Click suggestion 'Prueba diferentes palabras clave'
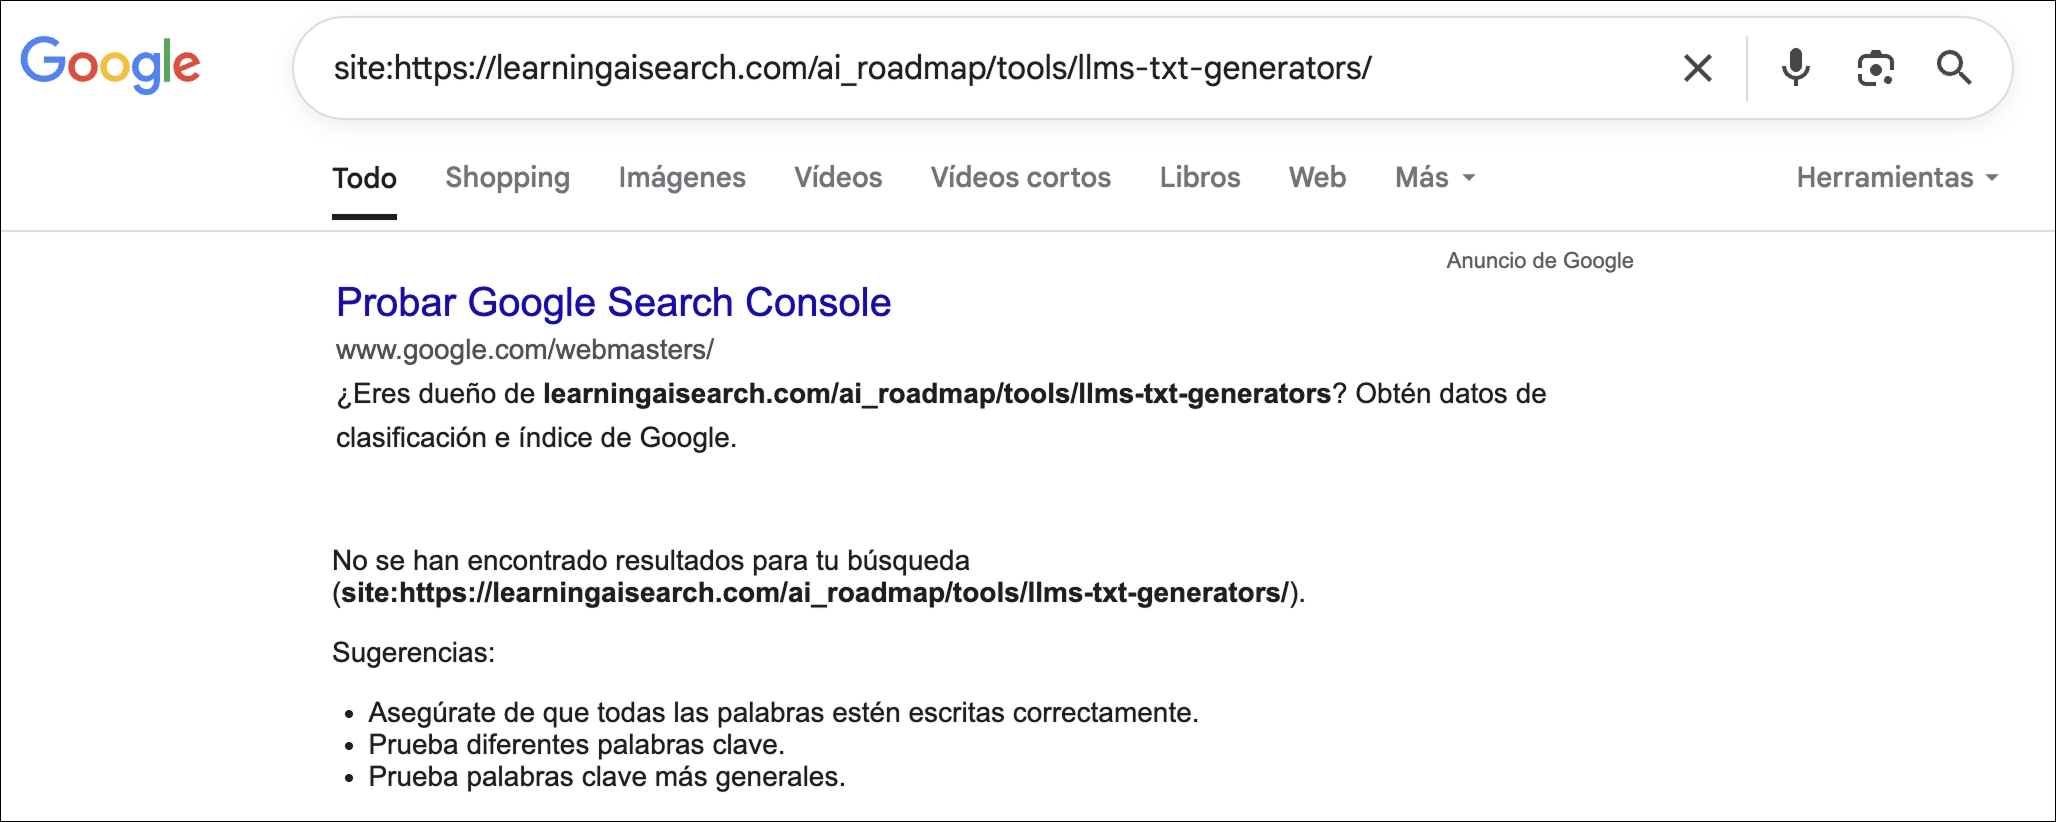Screen dimensions: 2056x822 point(576,745)
